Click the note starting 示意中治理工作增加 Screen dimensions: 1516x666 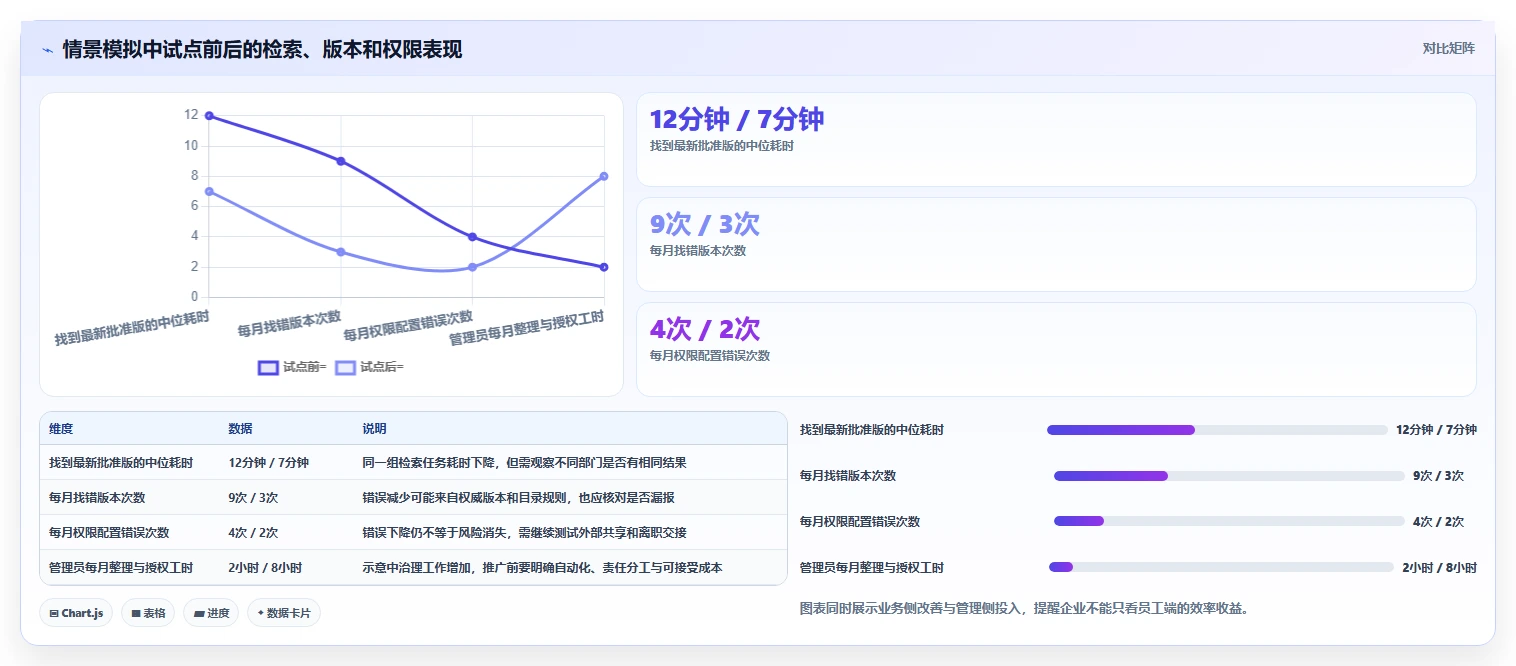[x=542, y=568]
